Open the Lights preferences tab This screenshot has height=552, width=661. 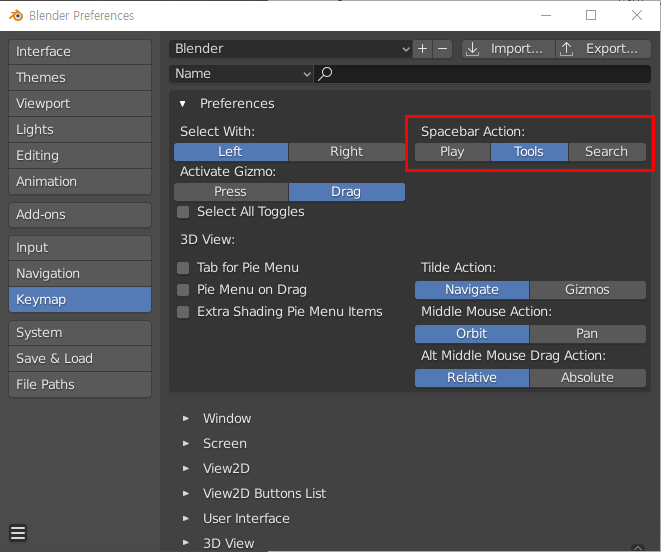tap(80, 130)
